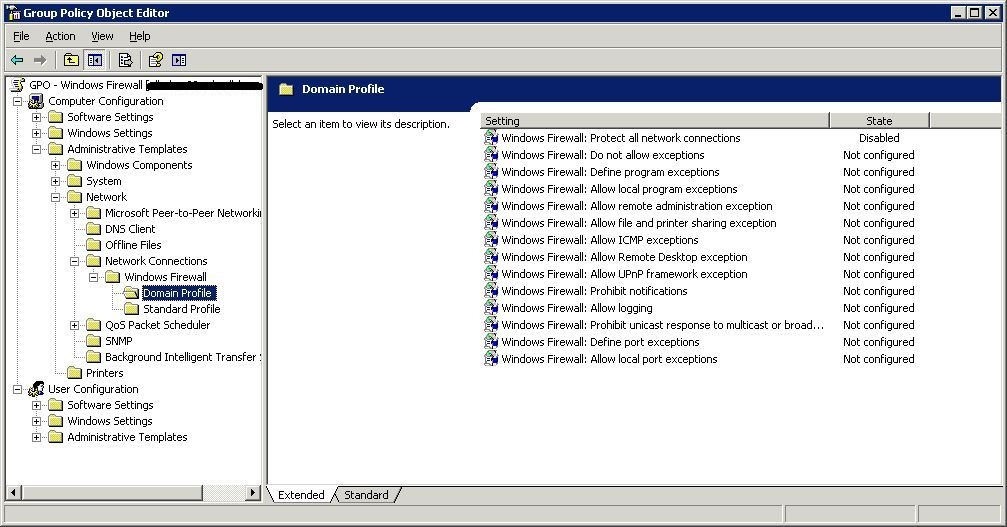Image resolution: width=1007 pixels, height=527 pixels.
Task: Click the tree pane horizontal scrollbar thumb
Action: click(112, 493)
